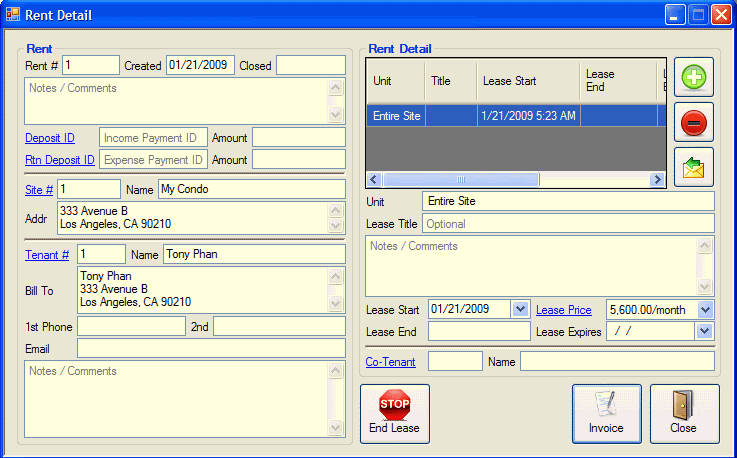Click the Created date field
Viewport: 737px width, 458px height.
click(x=200, y=65)
